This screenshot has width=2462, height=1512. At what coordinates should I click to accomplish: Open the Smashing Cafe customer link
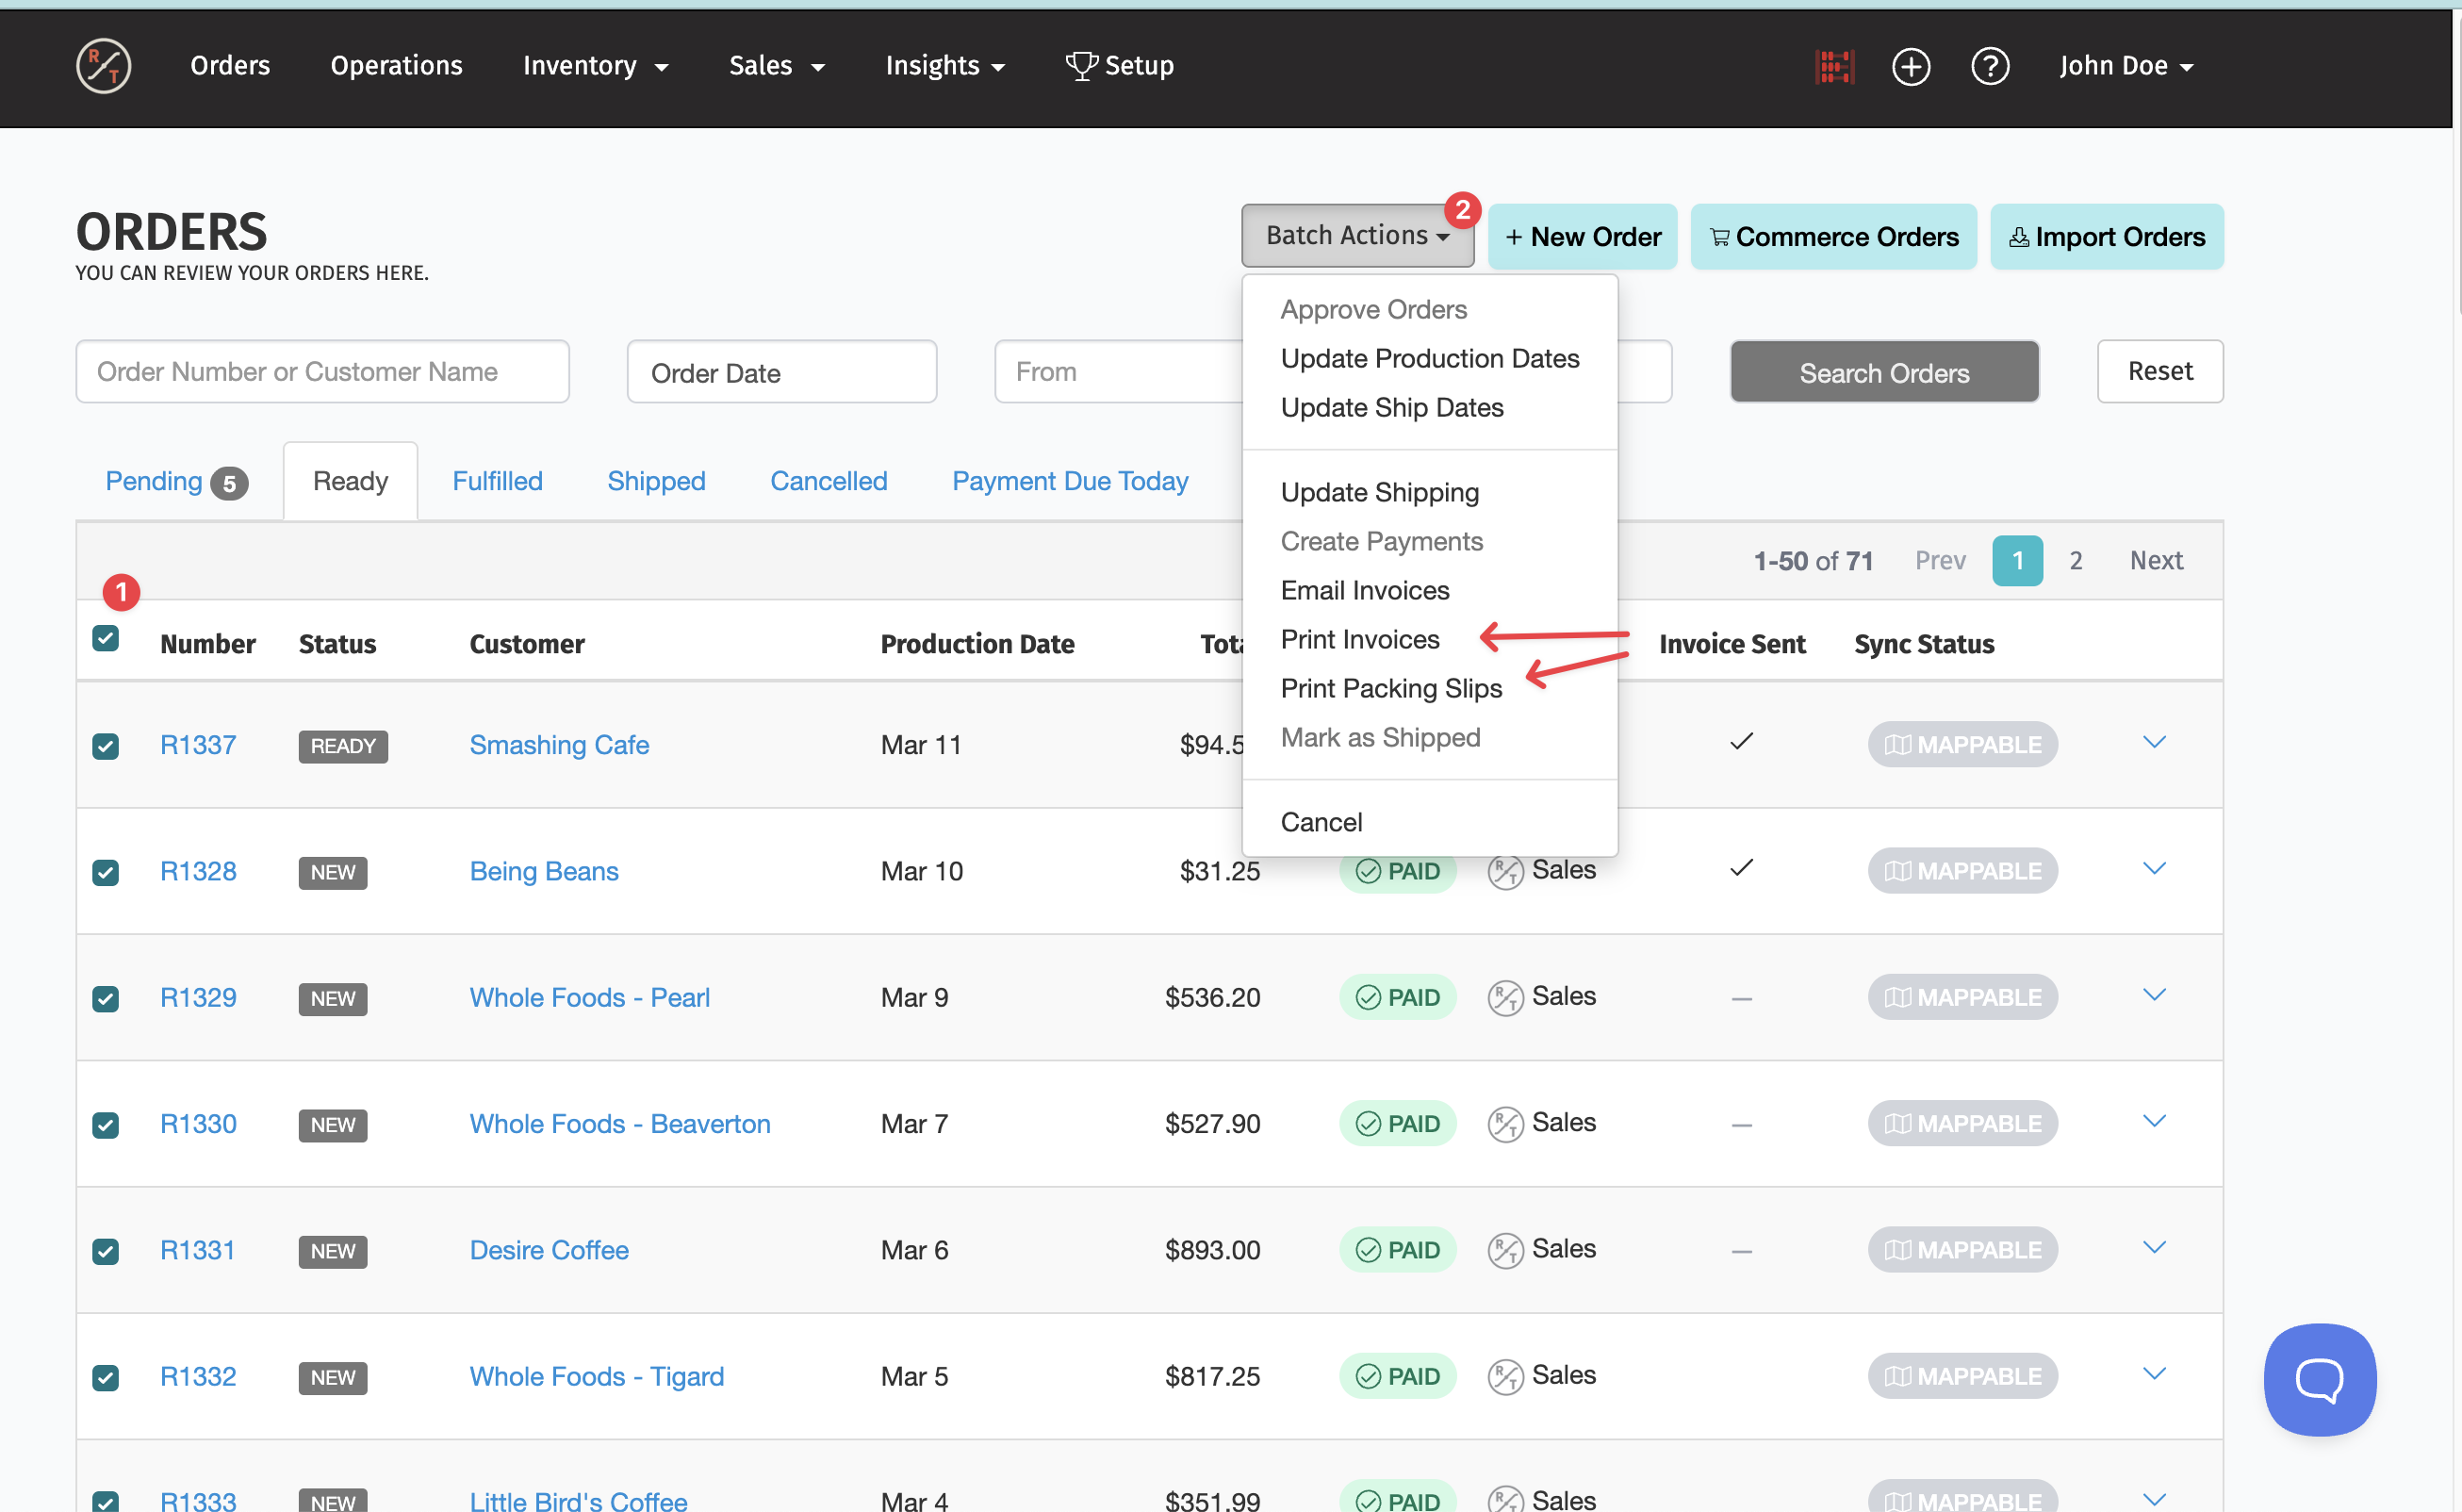(559, 745)
